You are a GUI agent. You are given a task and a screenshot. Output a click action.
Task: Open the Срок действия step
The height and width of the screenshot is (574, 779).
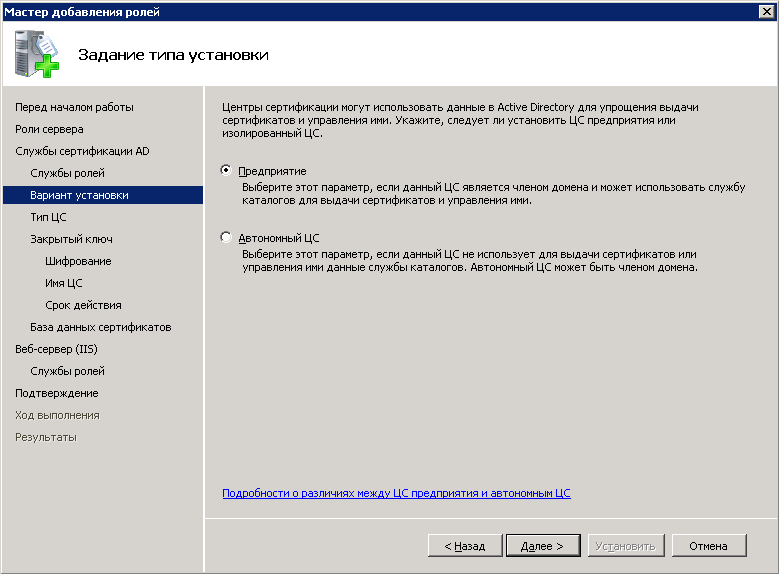83,305
